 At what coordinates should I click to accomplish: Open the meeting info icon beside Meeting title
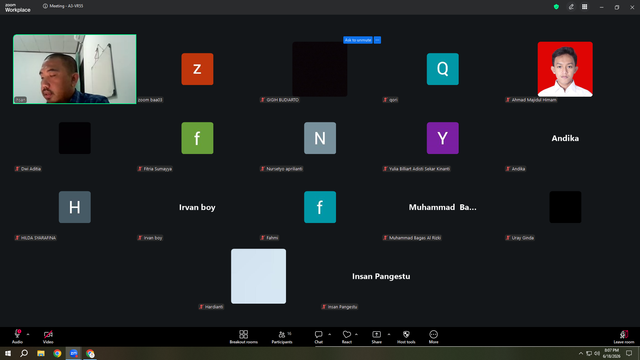[x=45, y=6]
